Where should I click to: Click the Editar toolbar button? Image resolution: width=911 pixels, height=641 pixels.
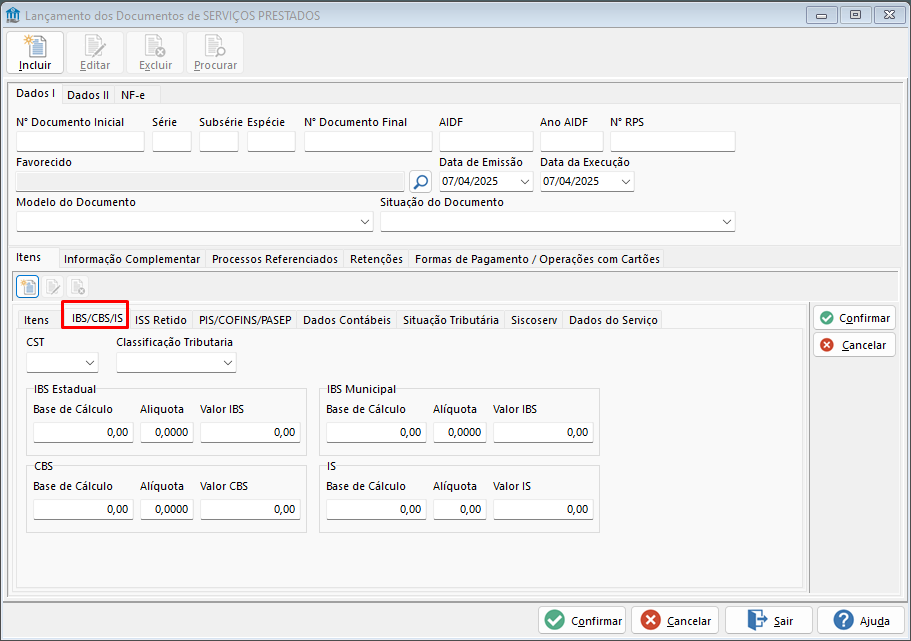95,52
